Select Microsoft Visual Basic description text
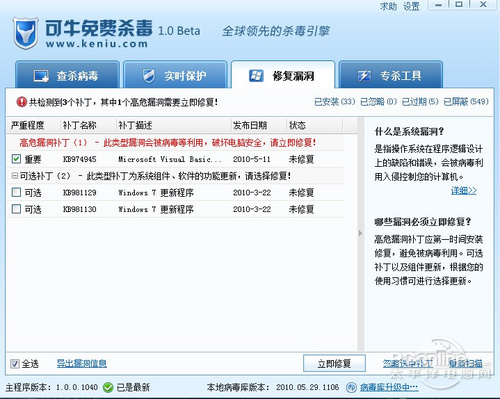Image resolution: width=500 pixels, height=399 pixels. (x=170, y=159)
